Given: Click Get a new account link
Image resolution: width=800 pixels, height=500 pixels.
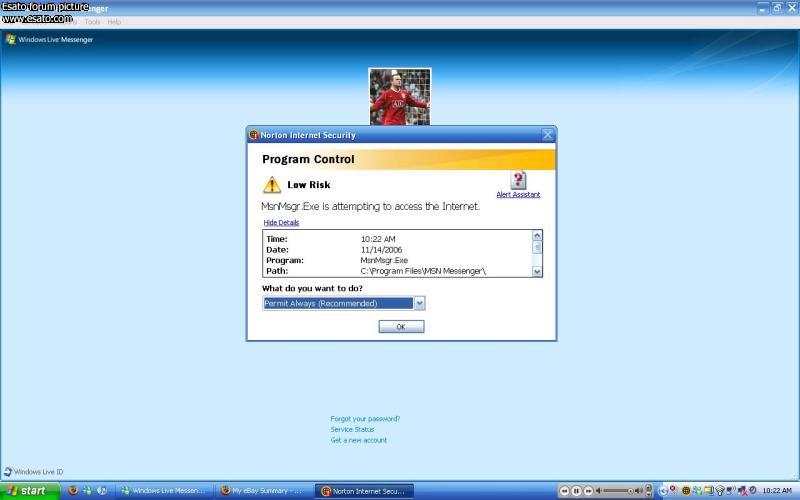Looking at the screenshot, I should pyautogui.click(x=359, y=440).
